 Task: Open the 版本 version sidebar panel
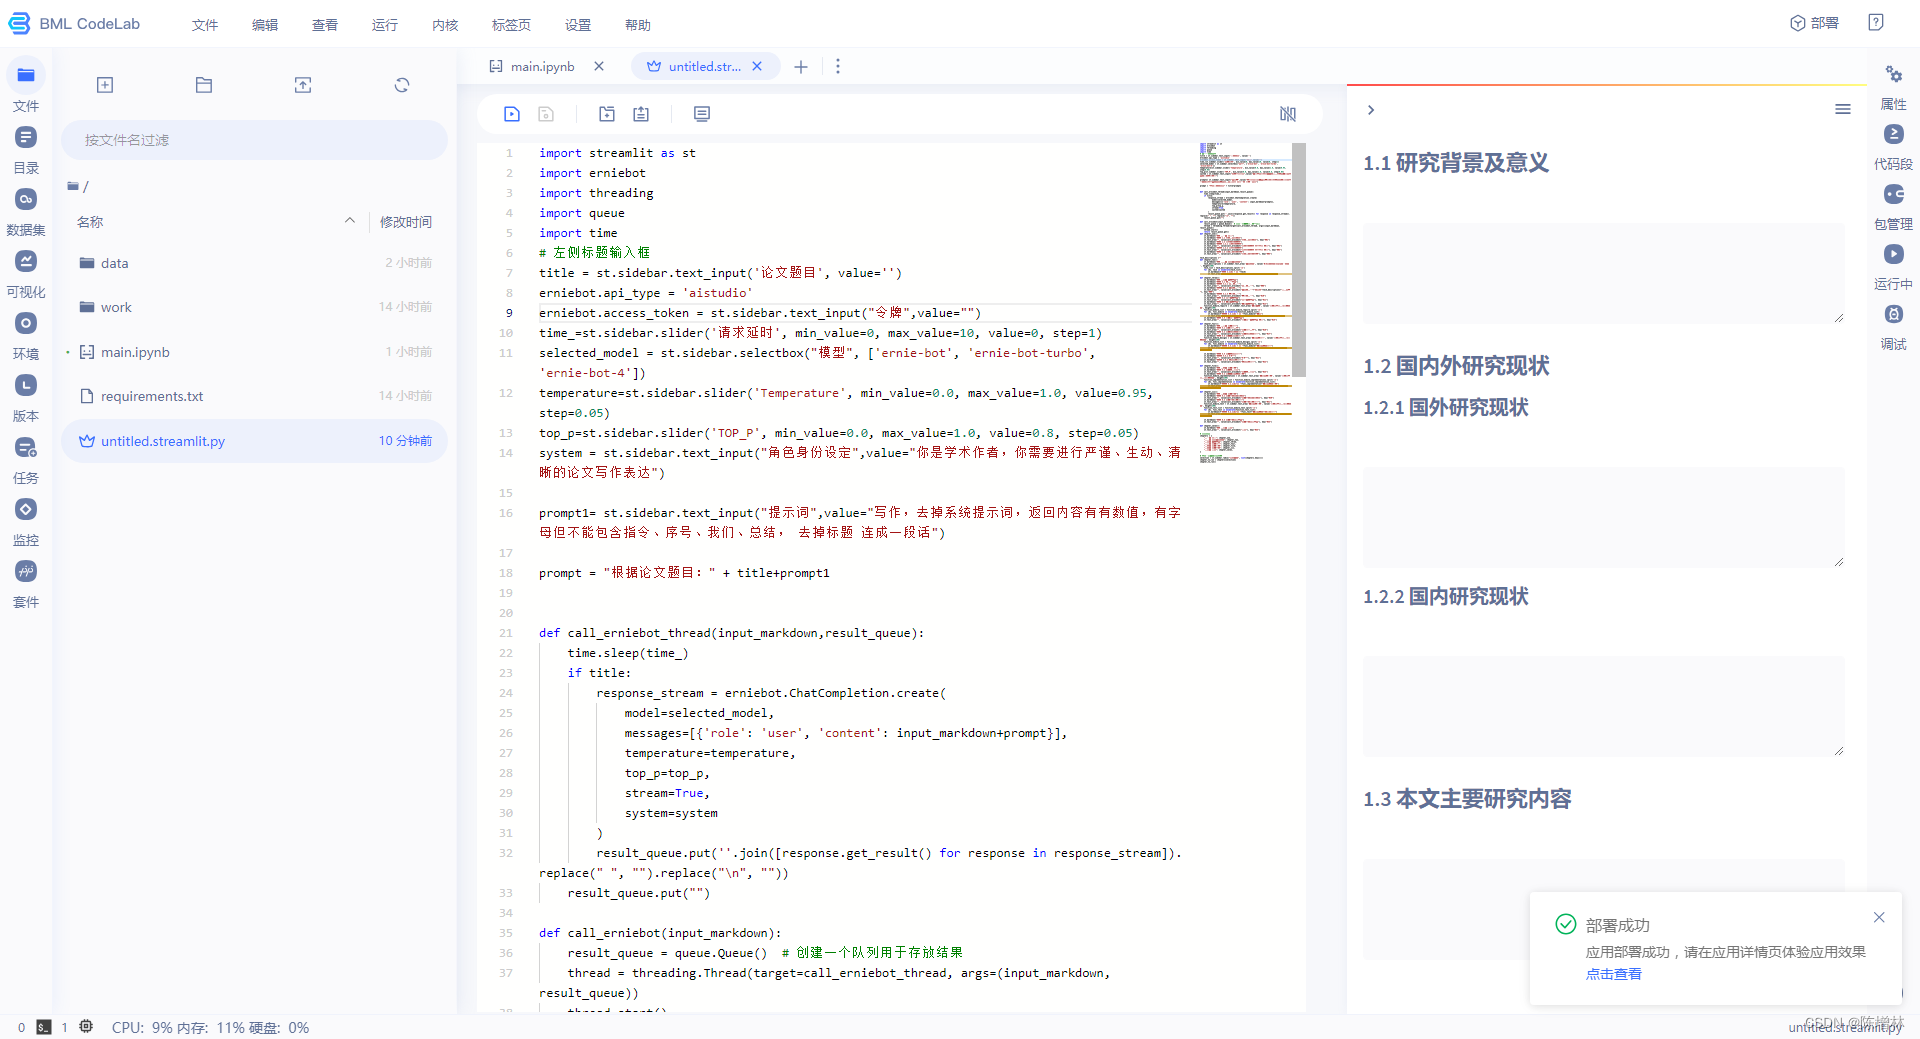26,397
